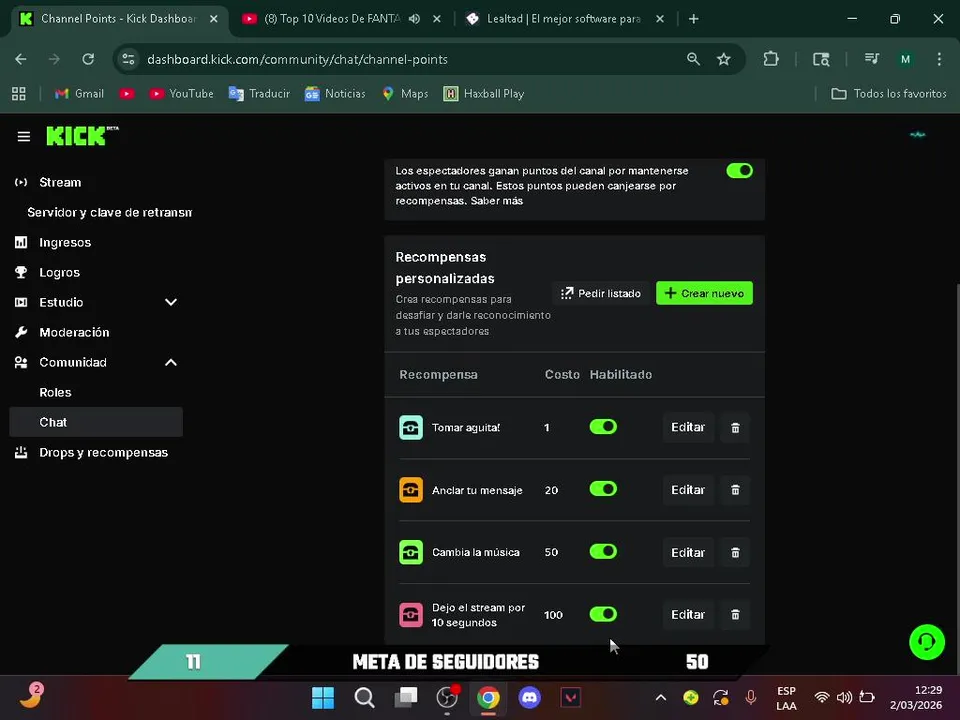The height and width of the screenshot is (720, 960).
Task: Delete the Dejo el stream reward
Action: pyautogui.click(x=735, y=615)
